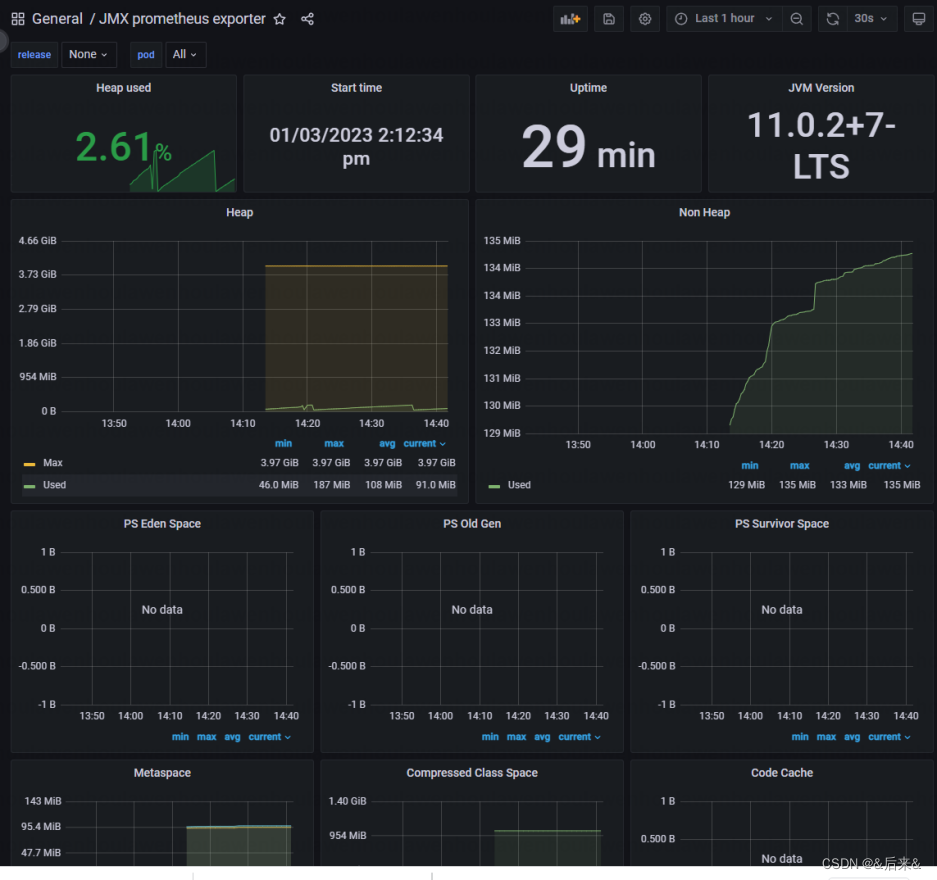Open the General folder breadcrumb

[57, 19]
